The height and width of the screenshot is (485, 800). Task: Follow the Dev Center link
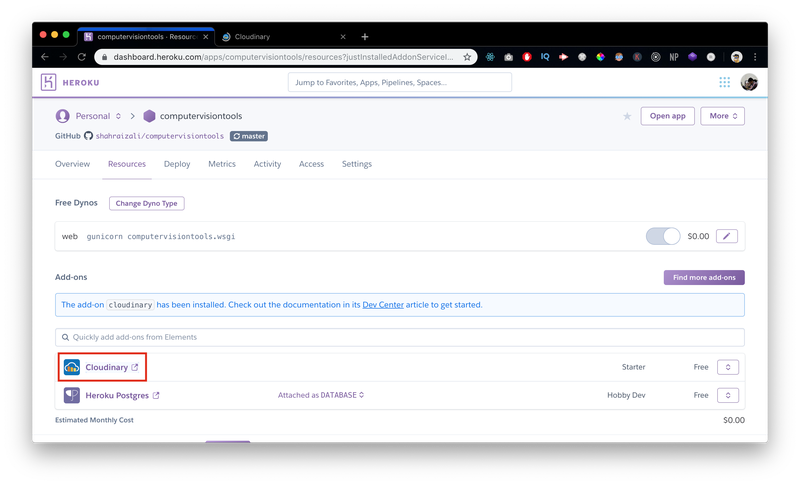[383, 305]
